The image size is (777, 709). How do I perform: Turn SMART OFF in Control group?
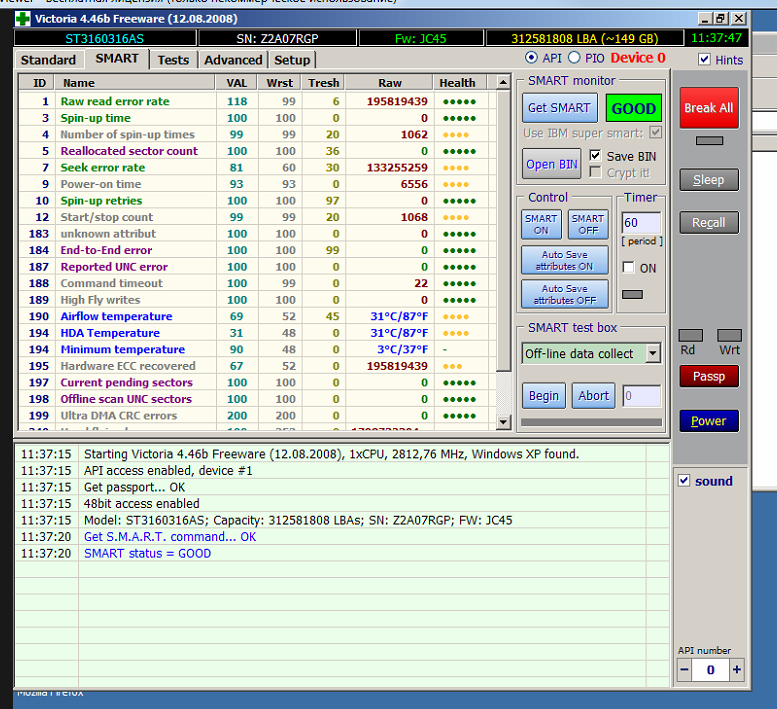click(587, 224)
